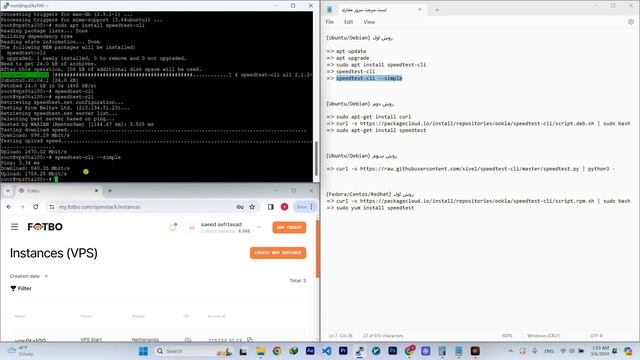
Task: Expand the saeed sefrtasad account dropdown
Action: pyautogui.click(x=259, y=227)
